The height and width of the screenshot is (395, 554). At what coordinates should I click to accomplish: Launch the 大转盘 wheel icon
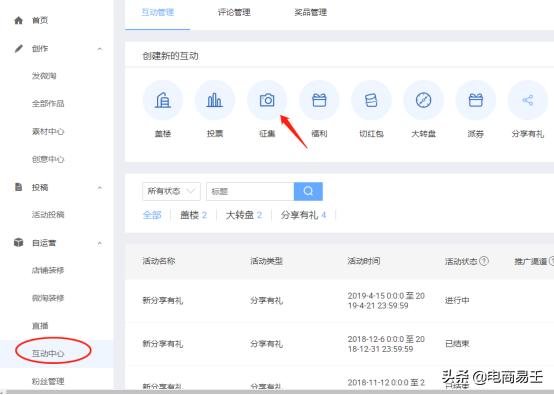(423, 100)
